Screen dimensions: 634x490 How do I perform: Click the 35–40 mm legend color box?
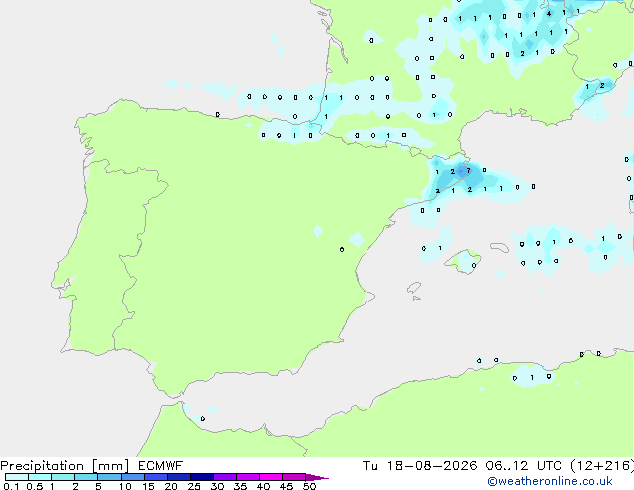tap(248, 477)
